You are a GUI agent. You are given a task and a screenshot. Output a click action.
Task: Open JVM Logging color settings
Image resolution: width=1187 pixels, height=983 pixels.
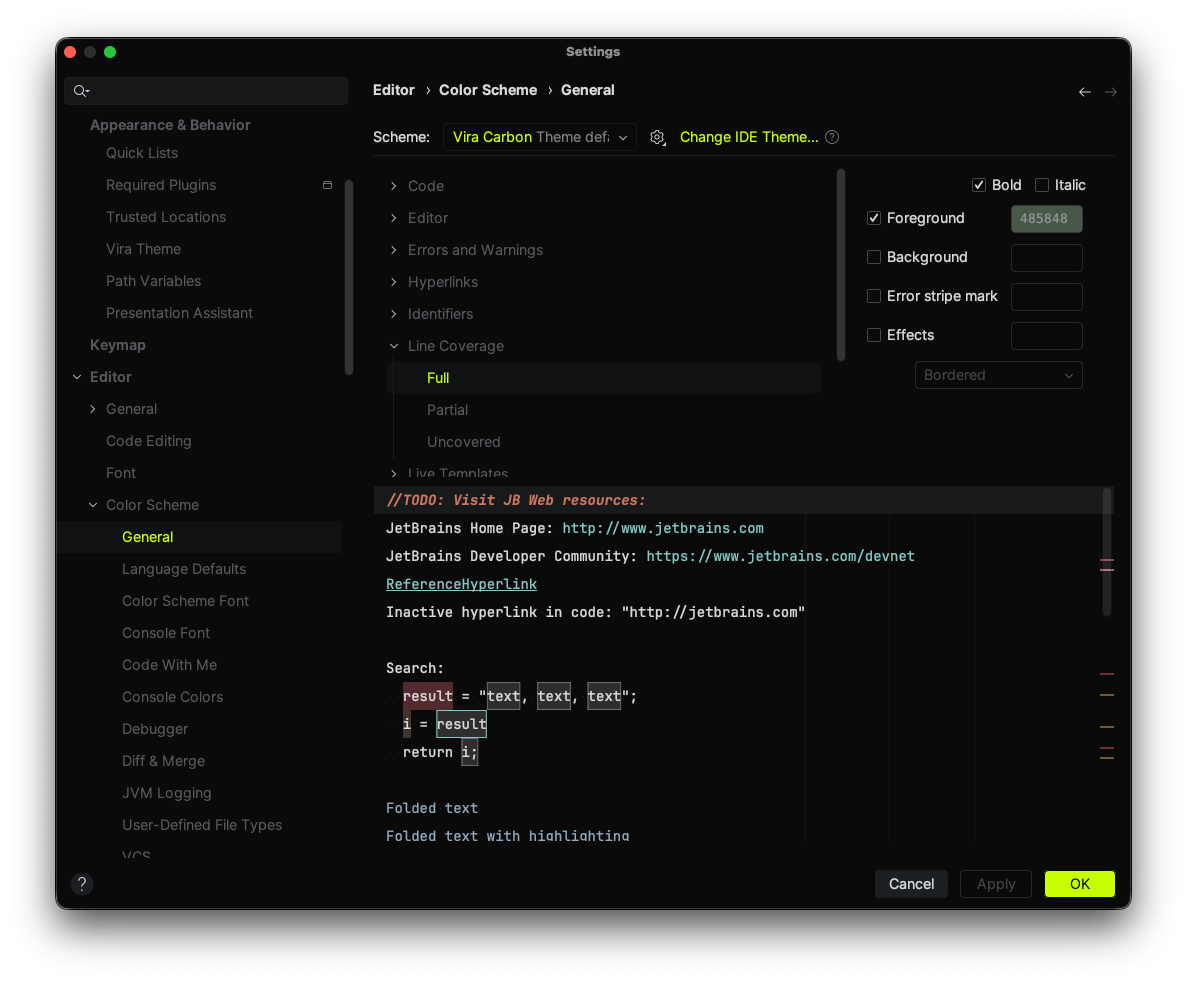(167, 793)
